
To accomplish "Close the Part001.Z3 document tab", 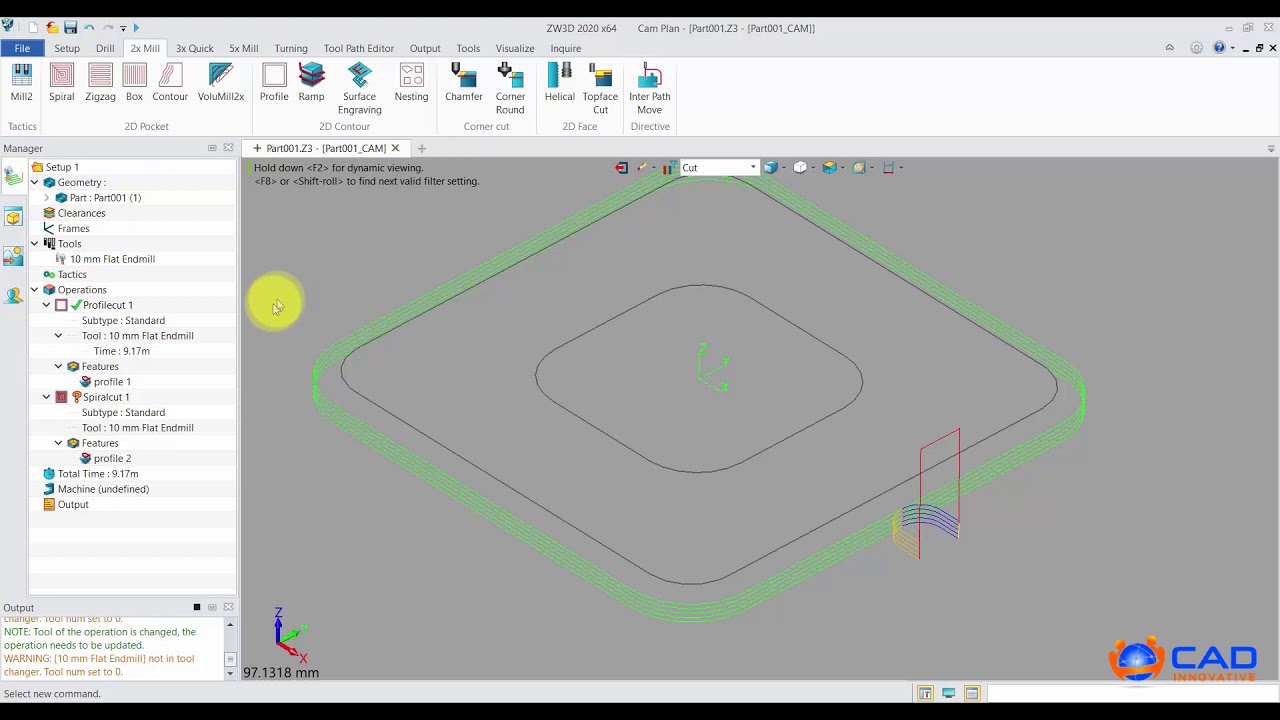I will point(395,148).
